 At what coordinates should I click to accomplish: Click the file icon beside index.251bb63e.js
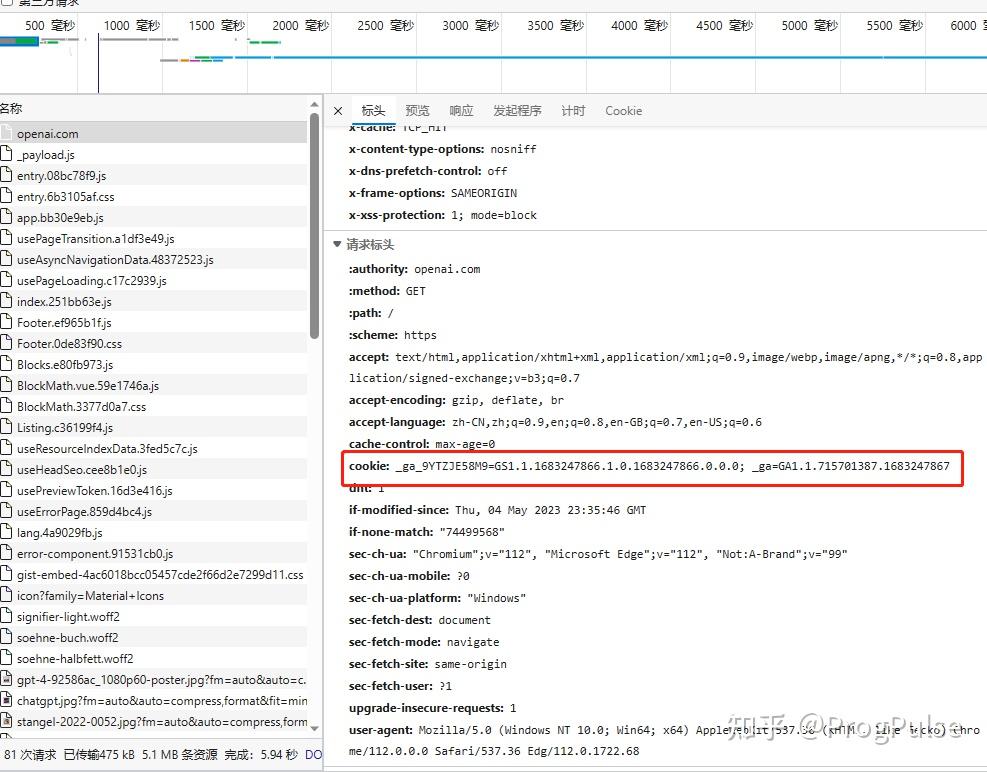pos(9,301)
